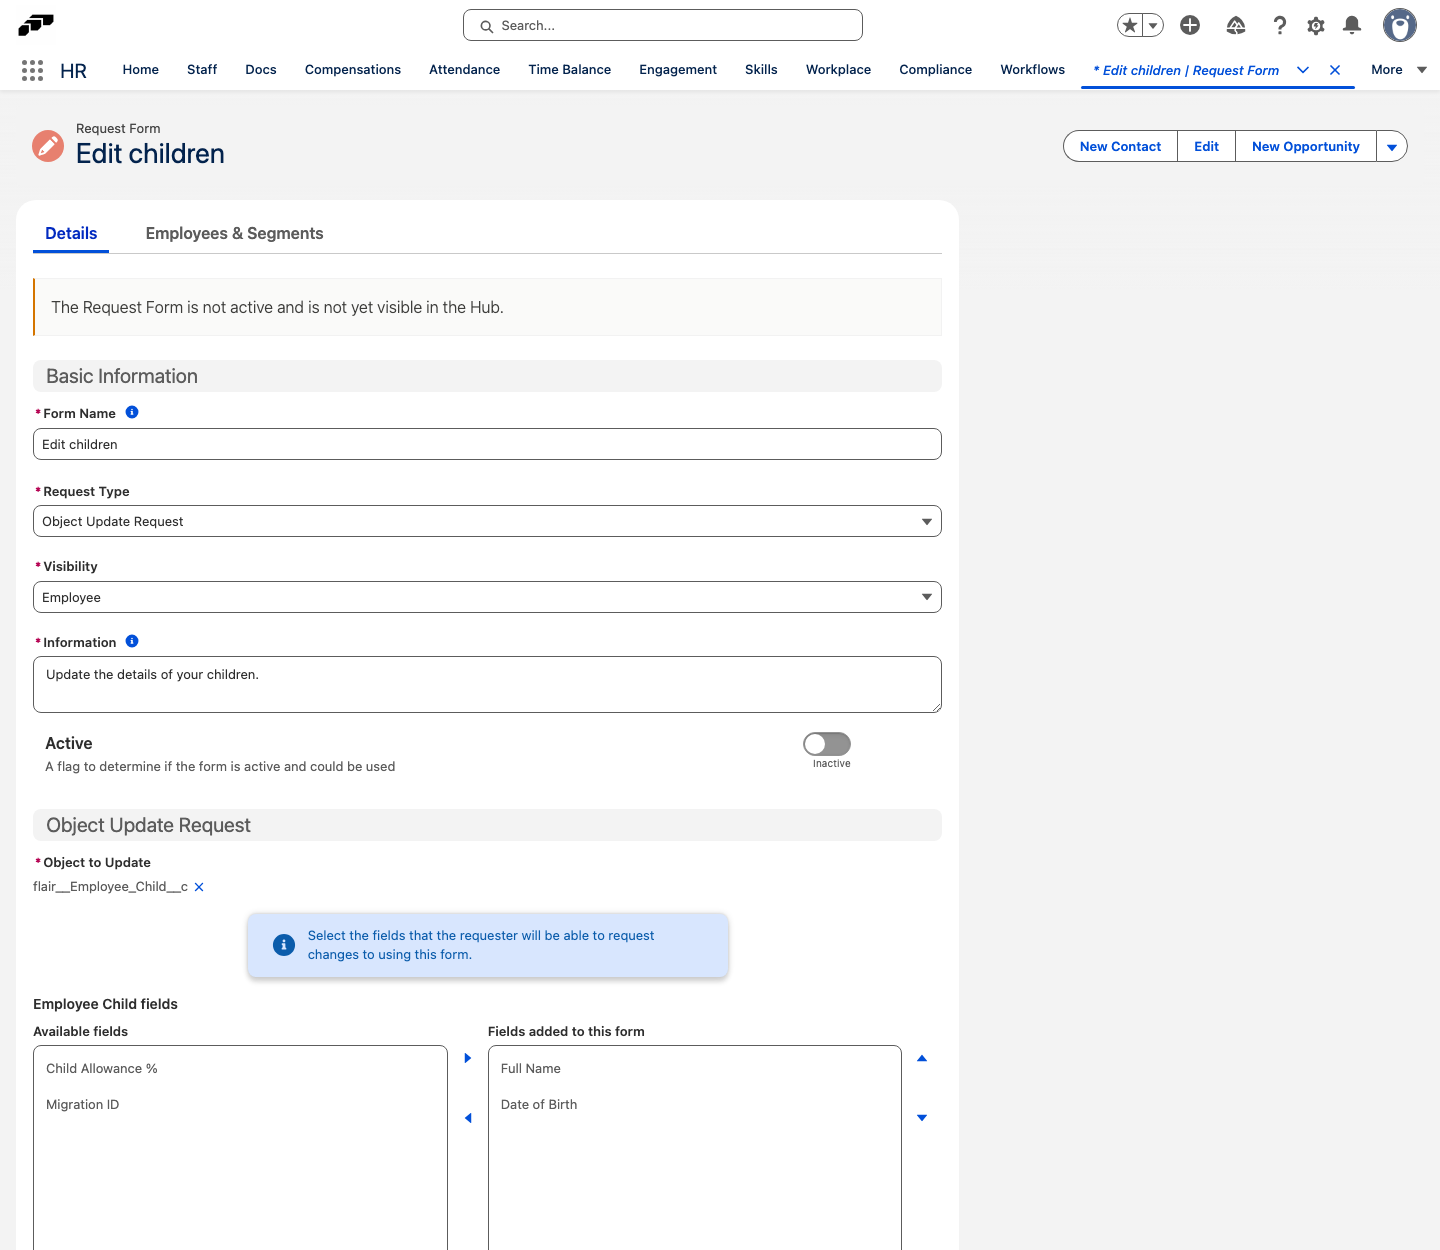1440x1250 pixels.
Task: Open the help question mark
Action: 1279,25
